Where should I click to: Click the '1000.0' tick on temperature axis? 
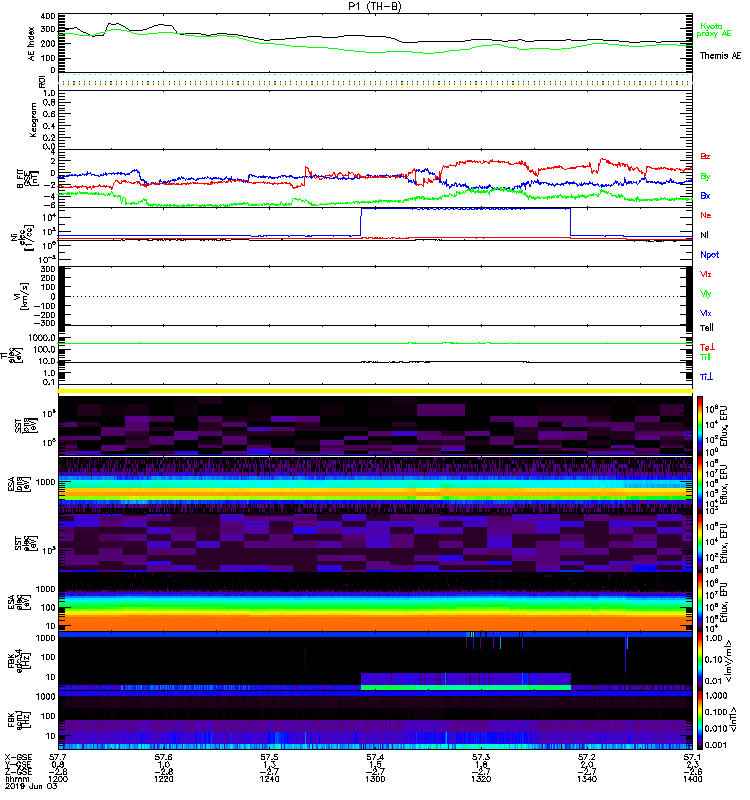click(x=42, y=338)
